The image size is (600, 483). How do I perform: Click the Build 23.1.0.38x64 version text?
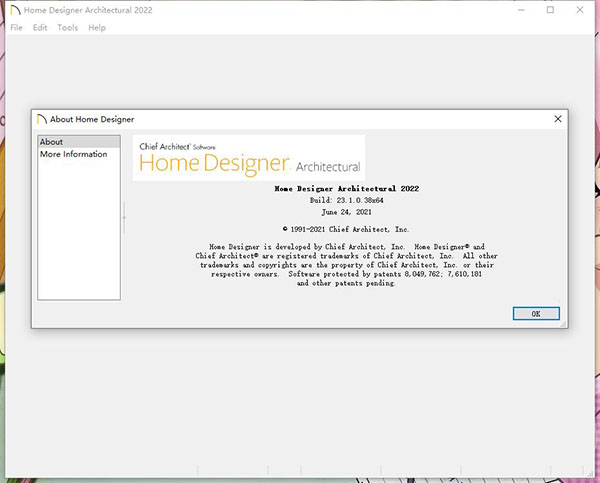pos(344,200)
